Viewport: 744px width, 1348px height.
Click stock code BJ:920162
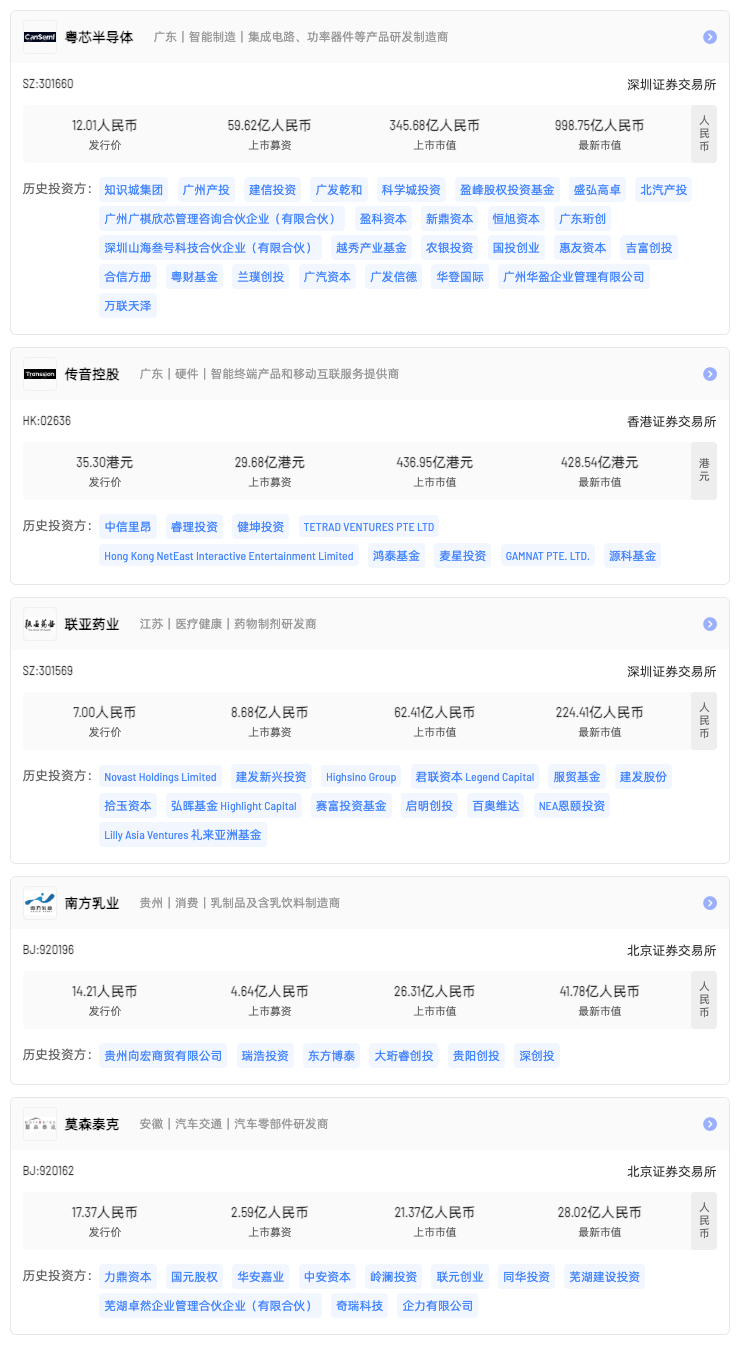[48, 1171]
